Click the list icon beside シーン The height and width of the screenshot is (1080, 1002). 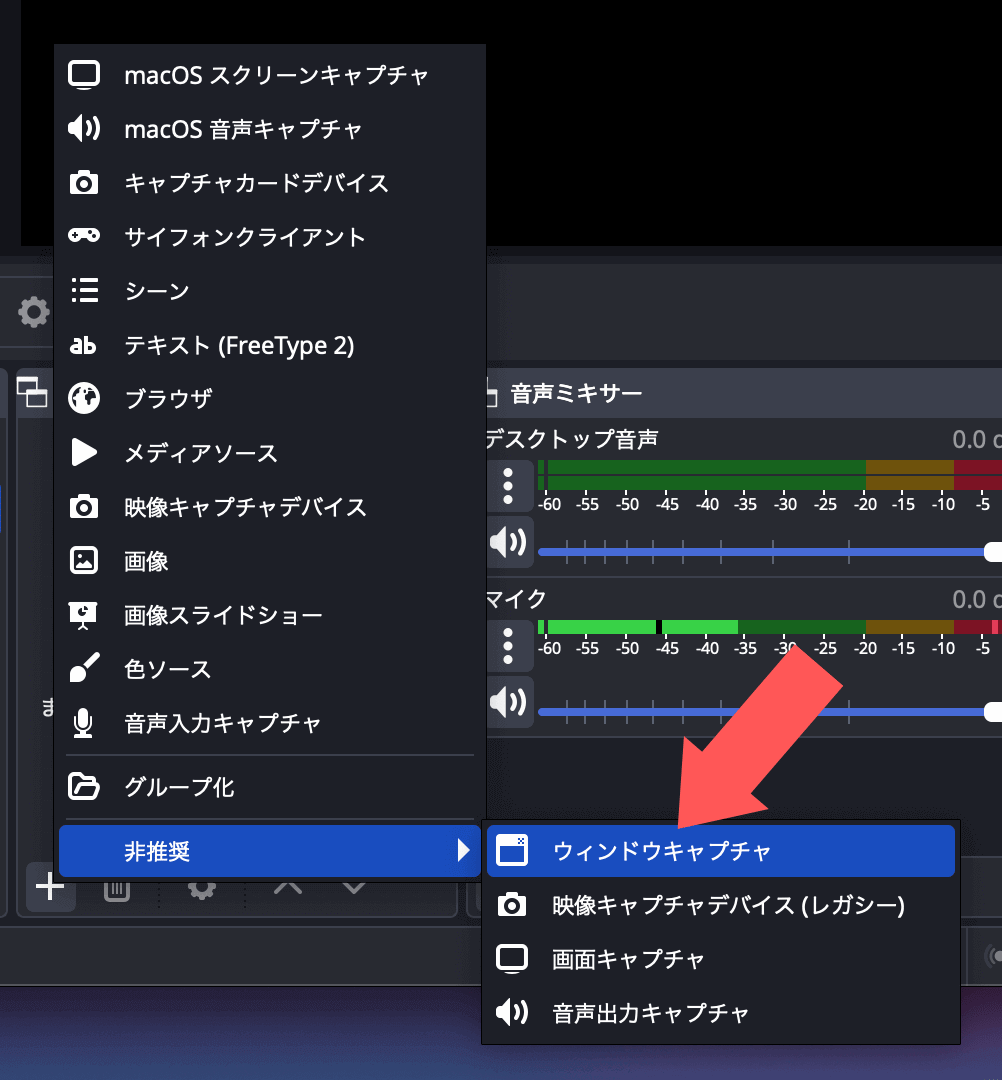point(85,291)
